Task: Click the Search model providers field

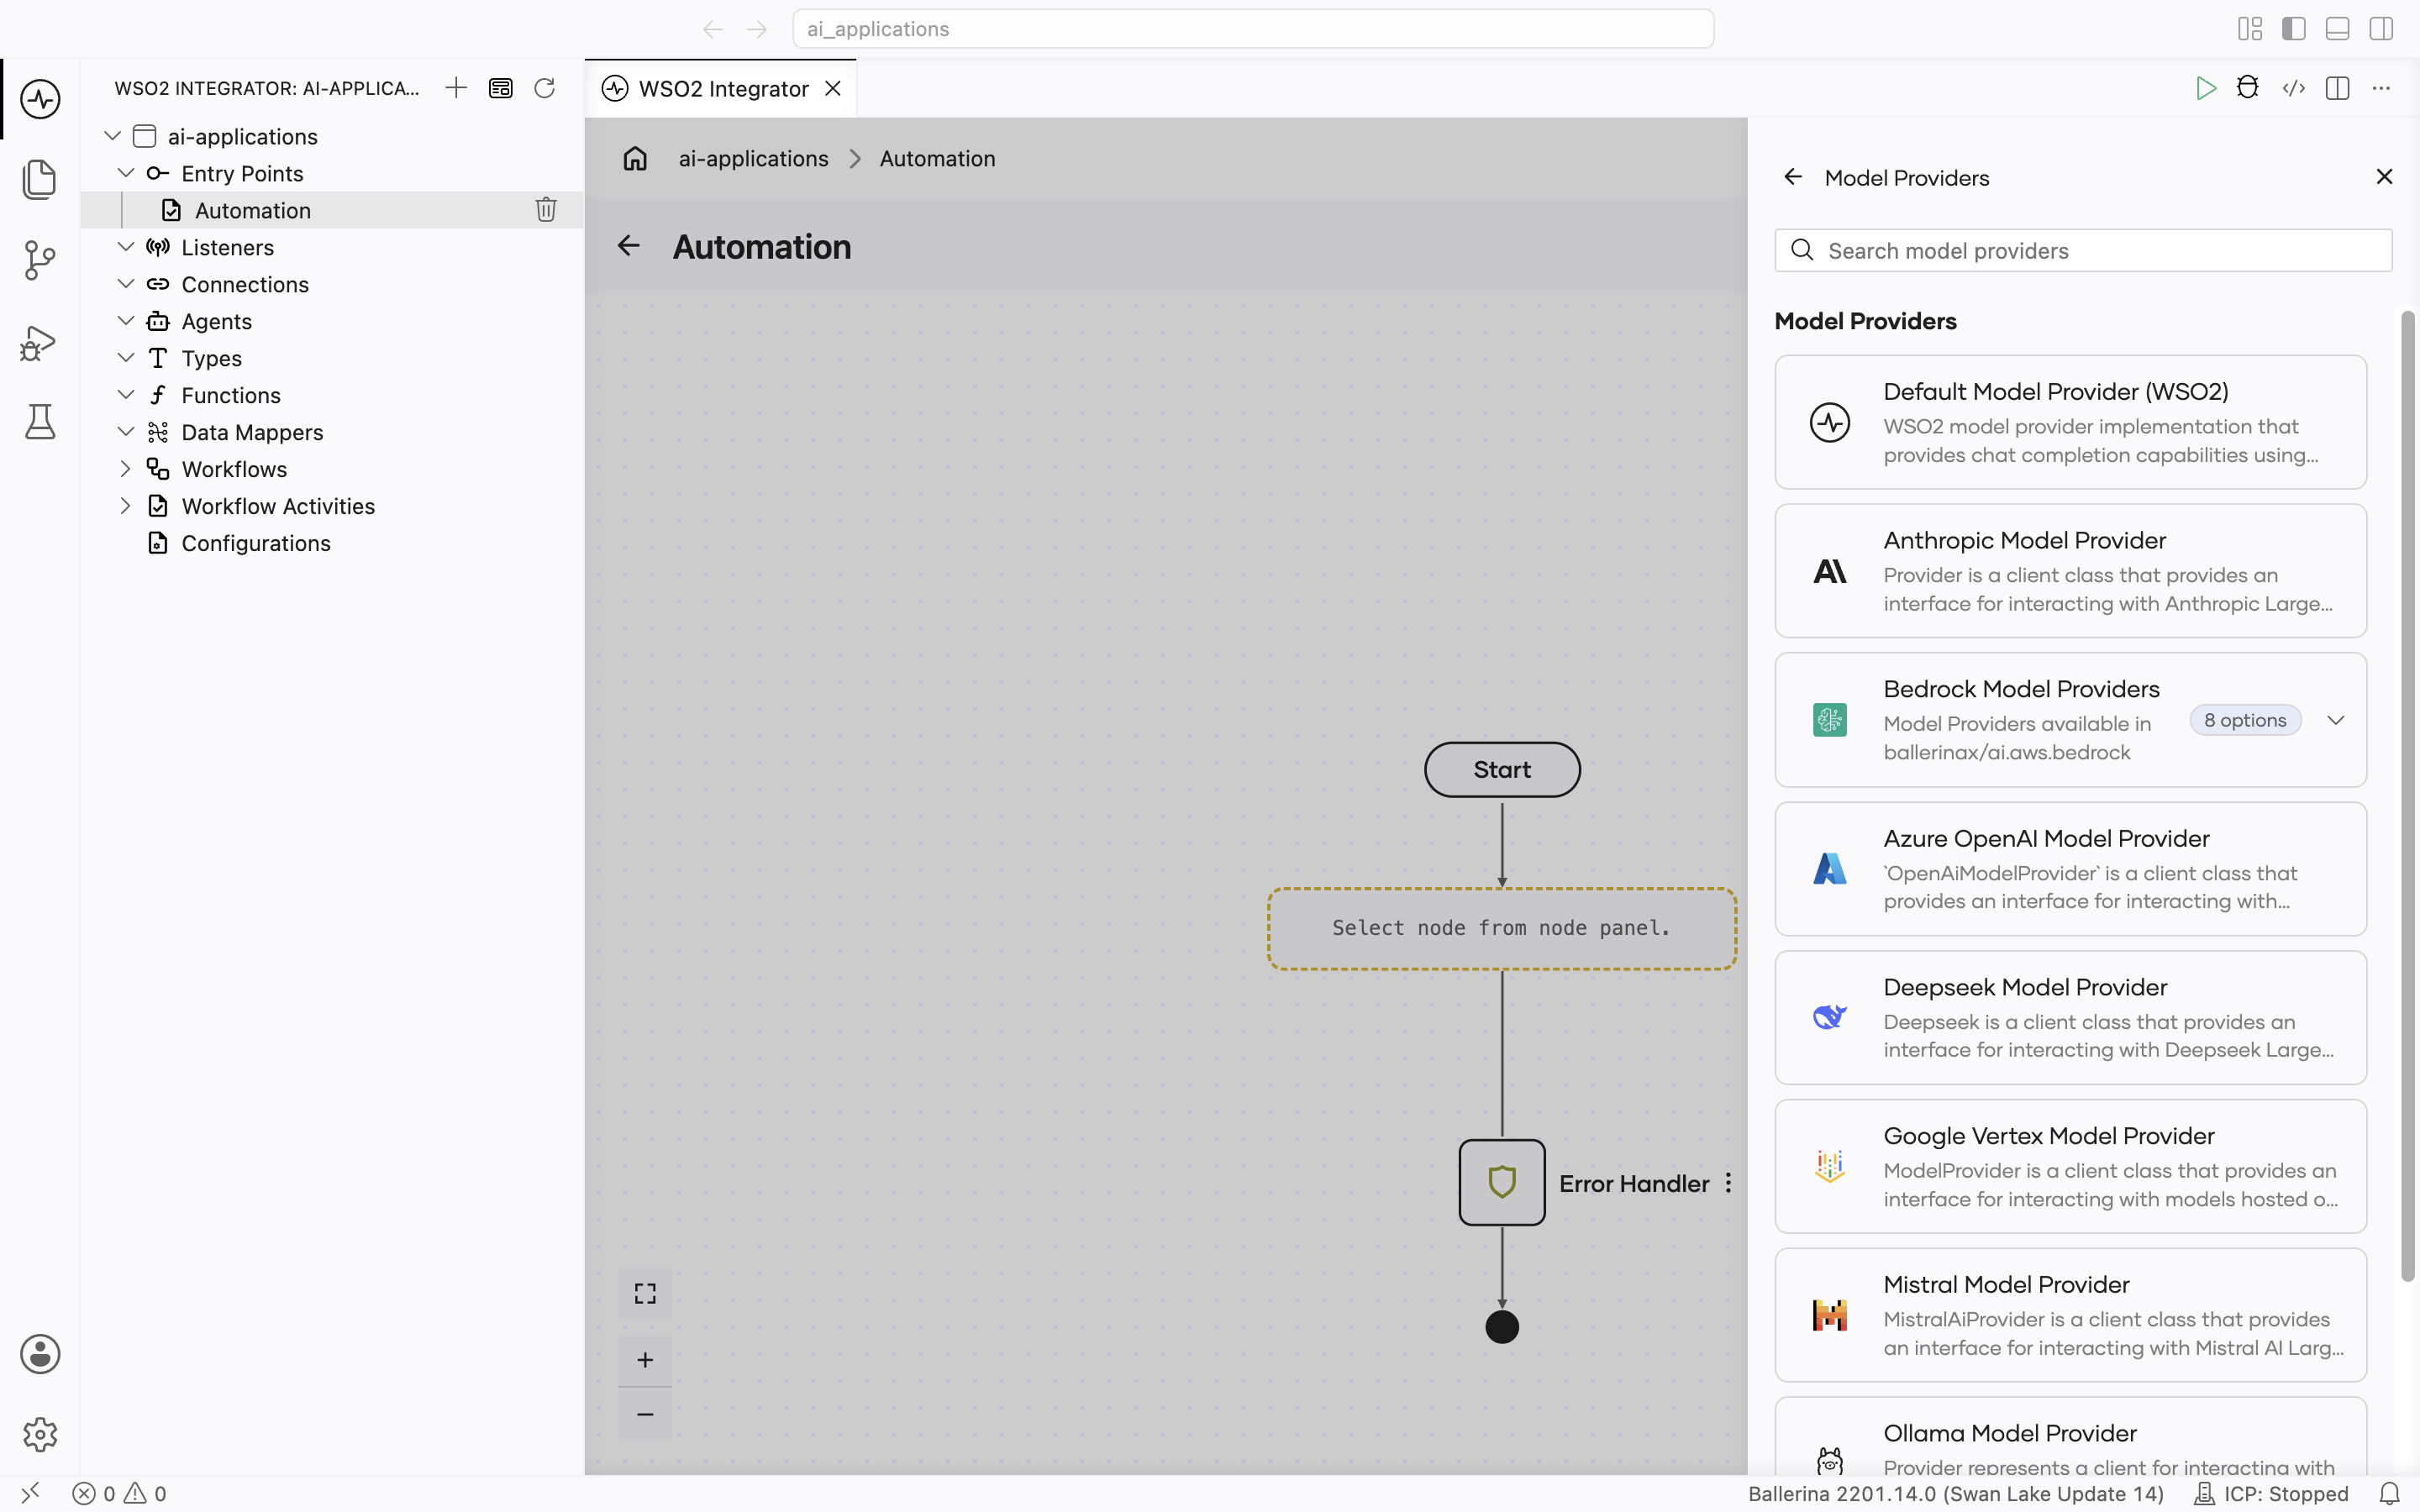Action: [2083, 250]
